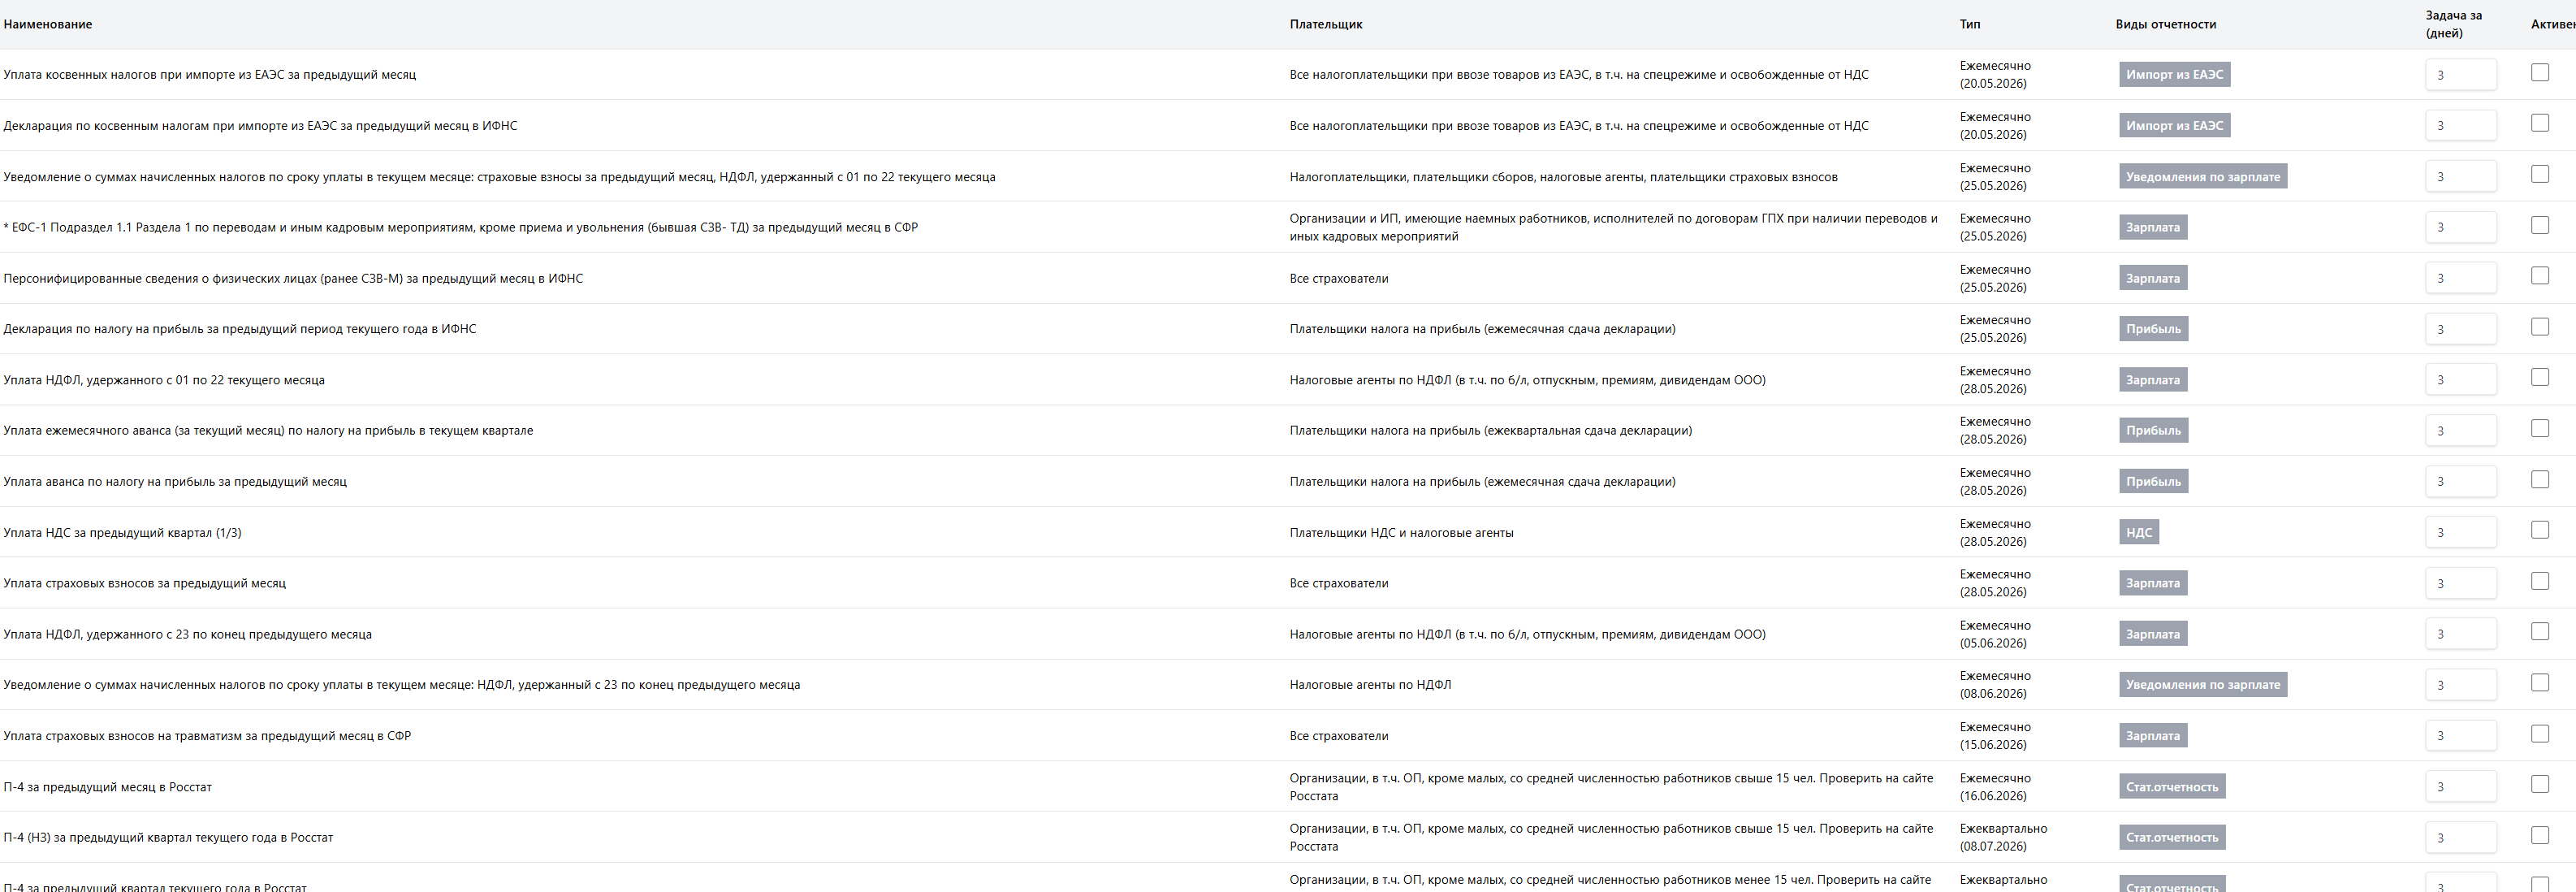The image size is (2576, 892).
Task: Click the Наименование column header
Action: point(48,24)
